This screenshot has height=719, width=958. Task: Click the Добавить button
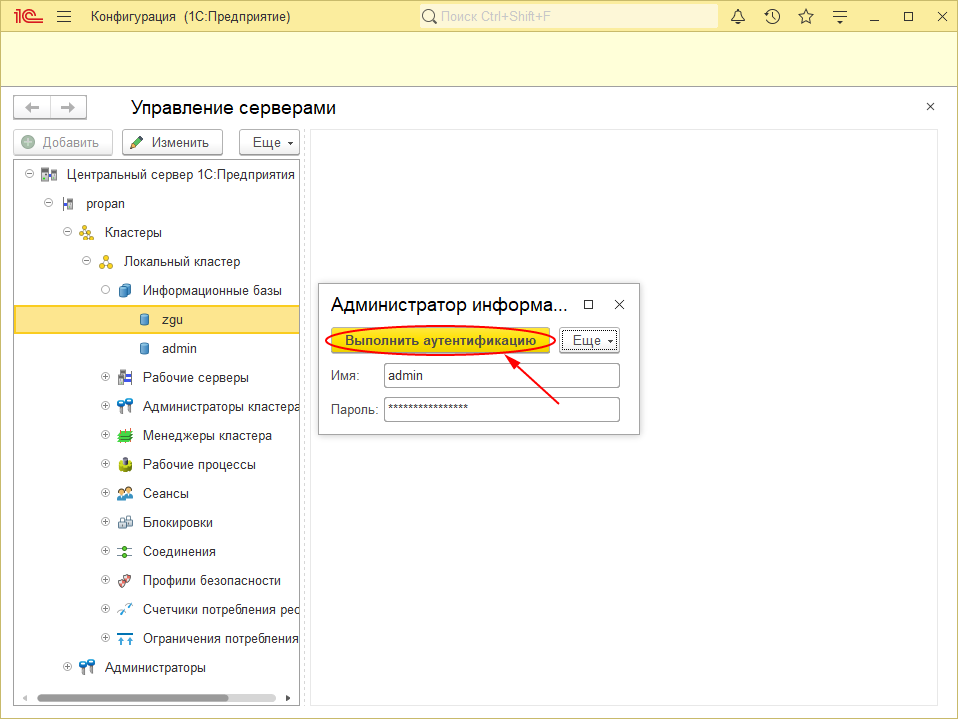click(x=63, y=142)
